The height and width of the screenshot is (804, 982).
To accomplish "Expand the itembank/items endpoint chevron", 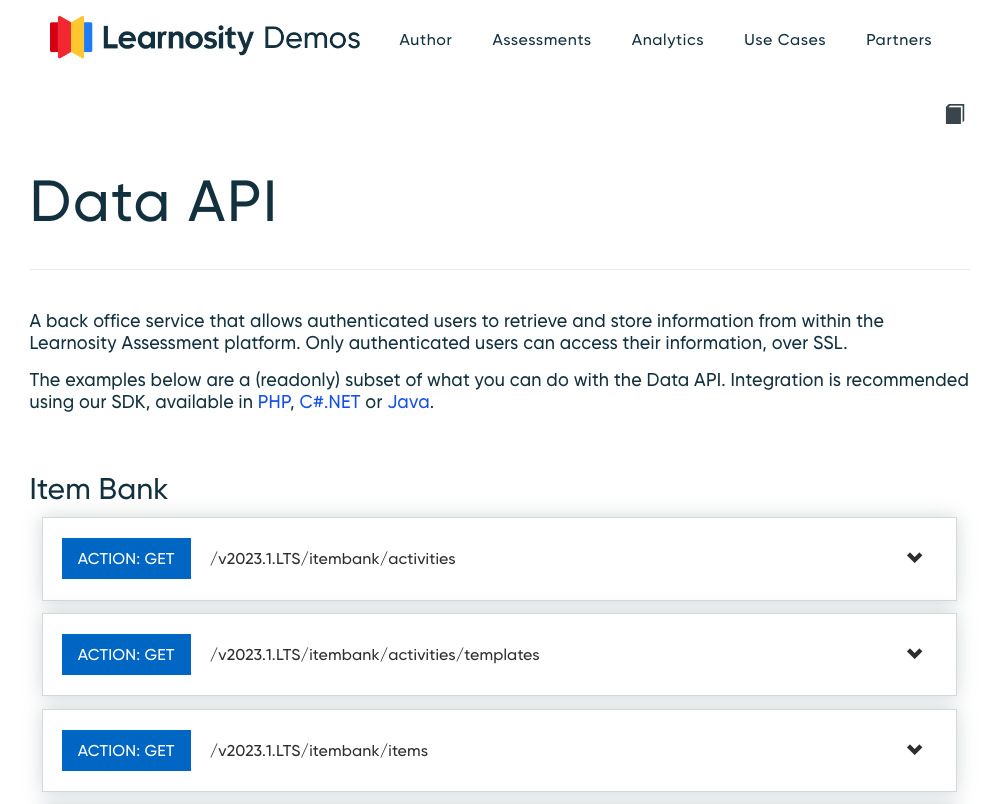I will pos(914,750).
